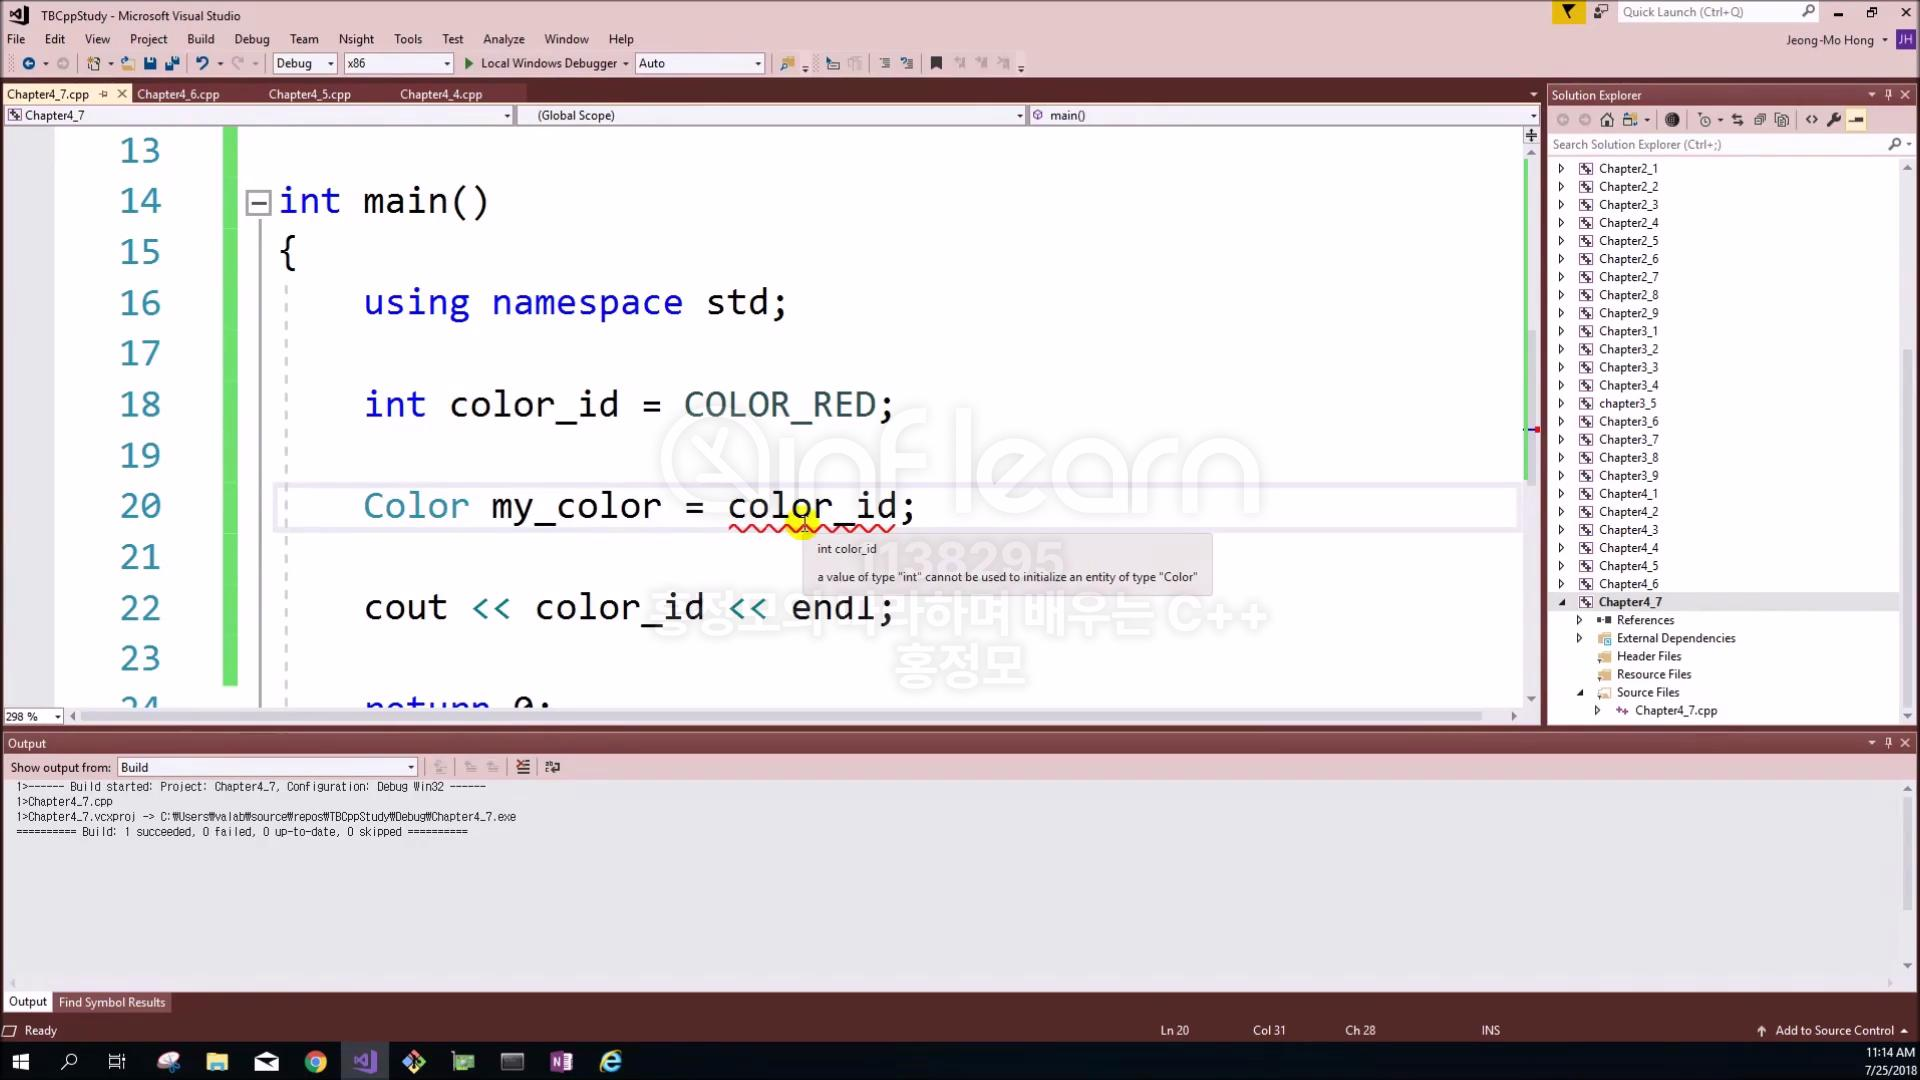Toggle Preview Selected Items in Solution Explorer
1920x1080 pixels.
point(1857,120)
